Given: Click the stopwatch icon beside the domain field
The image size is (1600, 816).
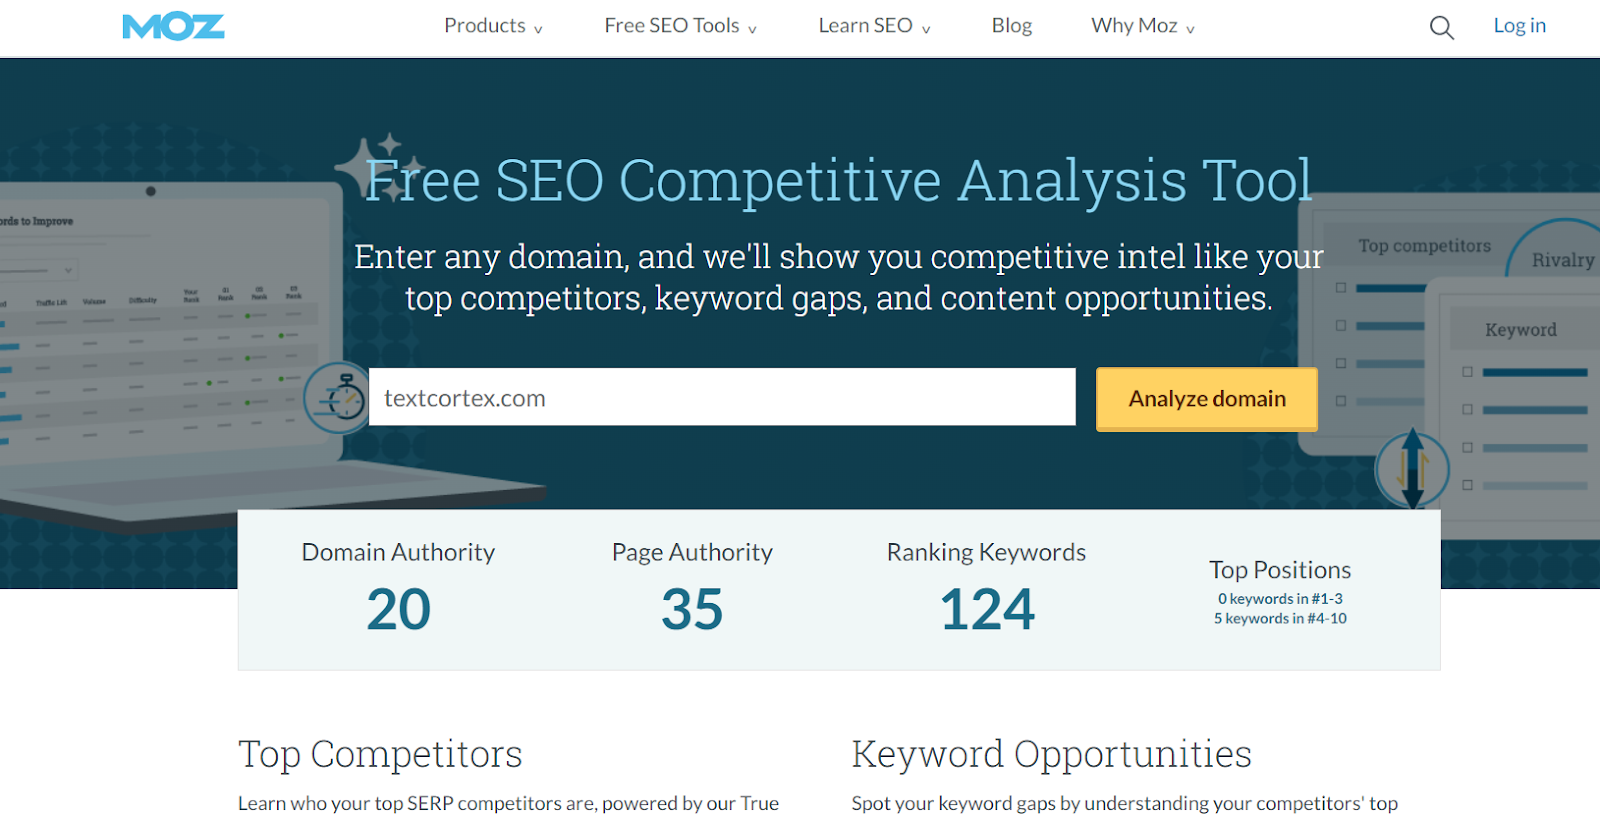Looking at the screenshot, I should click(338, 398).
